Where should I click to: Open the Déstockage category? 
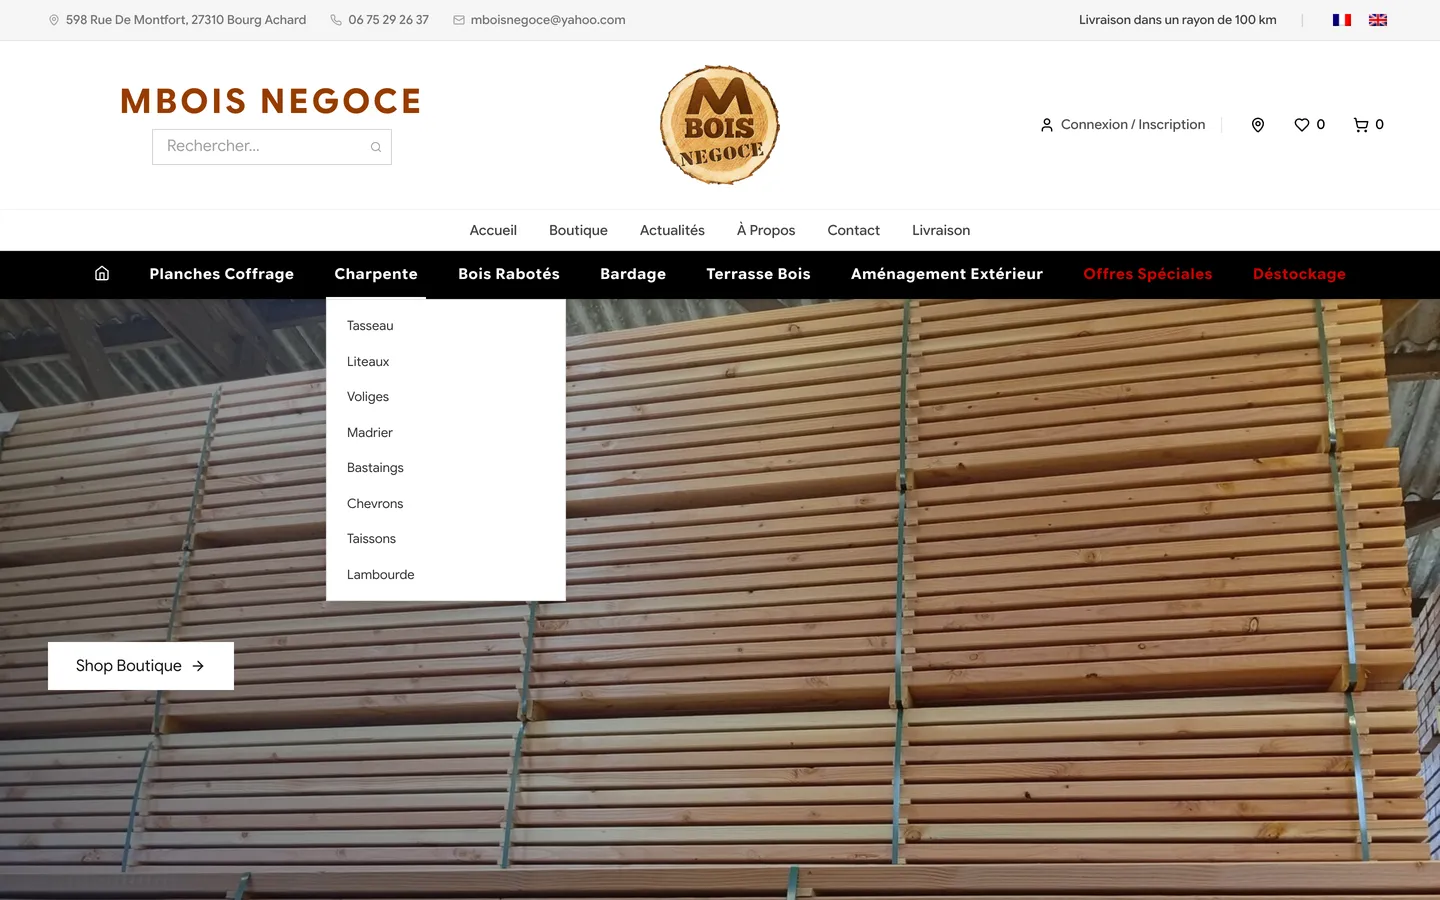(1299, 274)
